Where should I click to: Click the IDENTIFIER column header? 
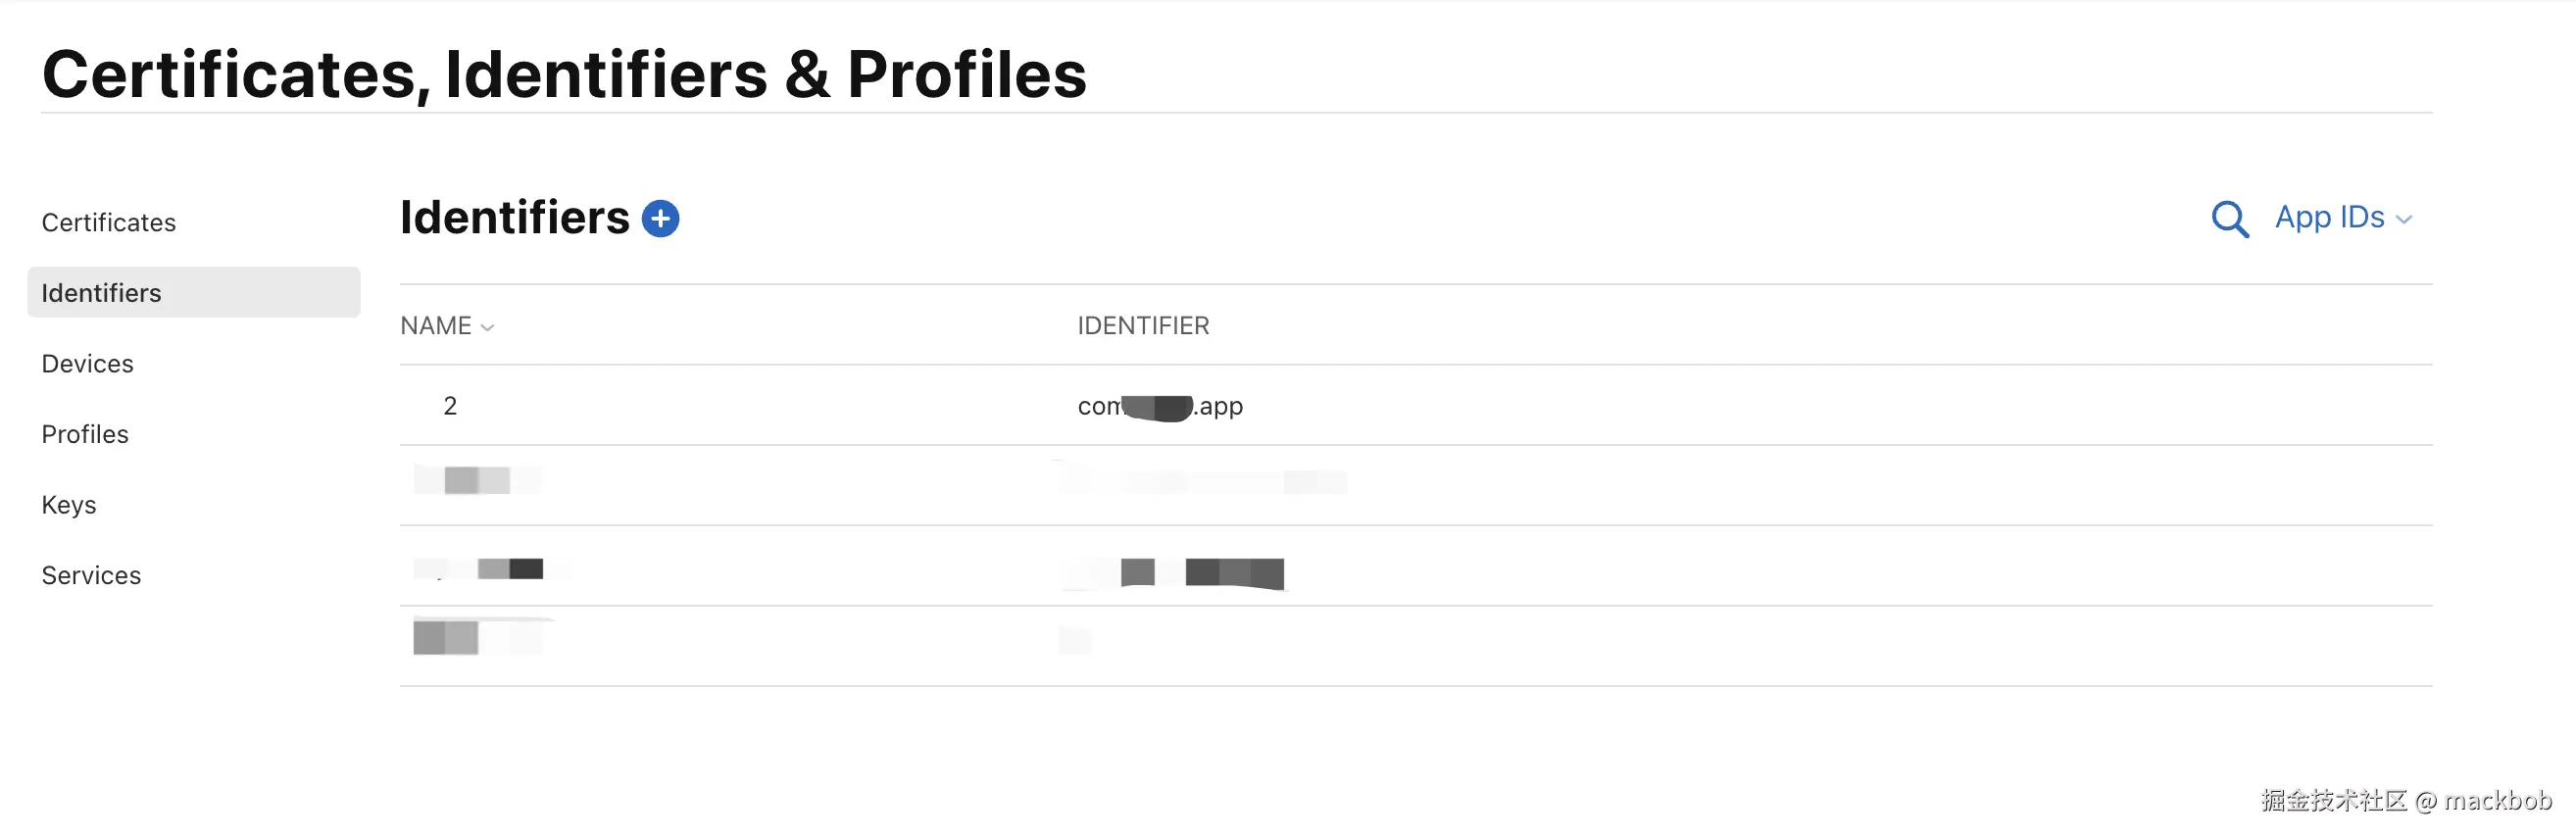click(x=1143, y=326)
